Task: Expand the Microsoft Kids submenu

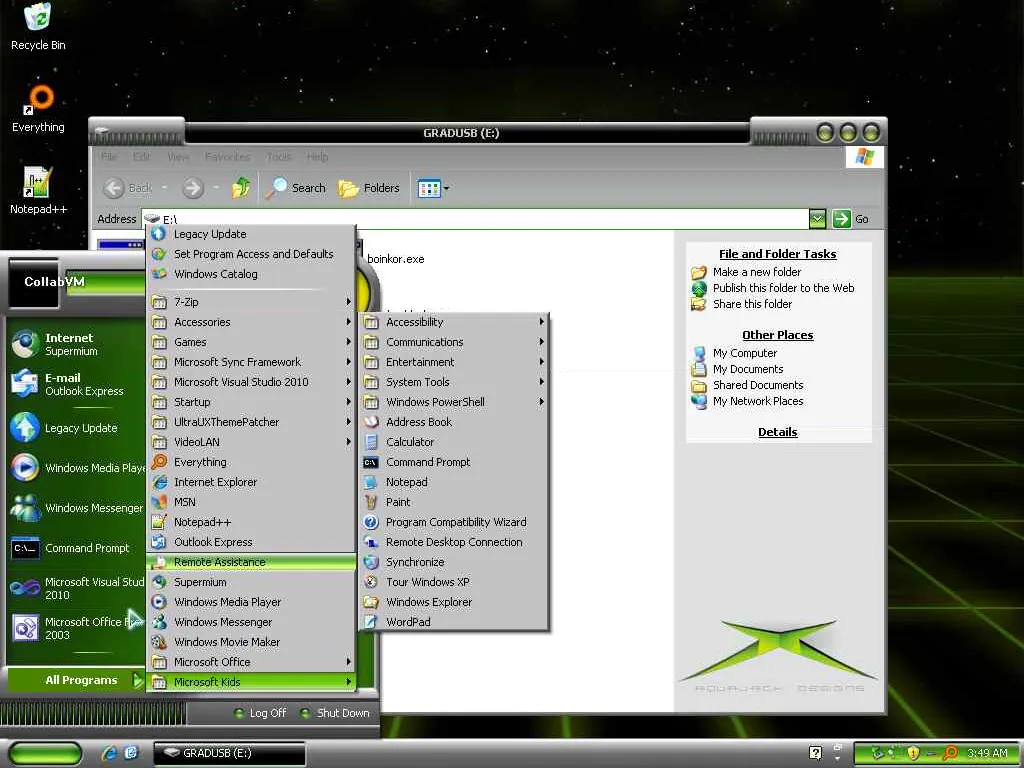Action: [251, 682]
